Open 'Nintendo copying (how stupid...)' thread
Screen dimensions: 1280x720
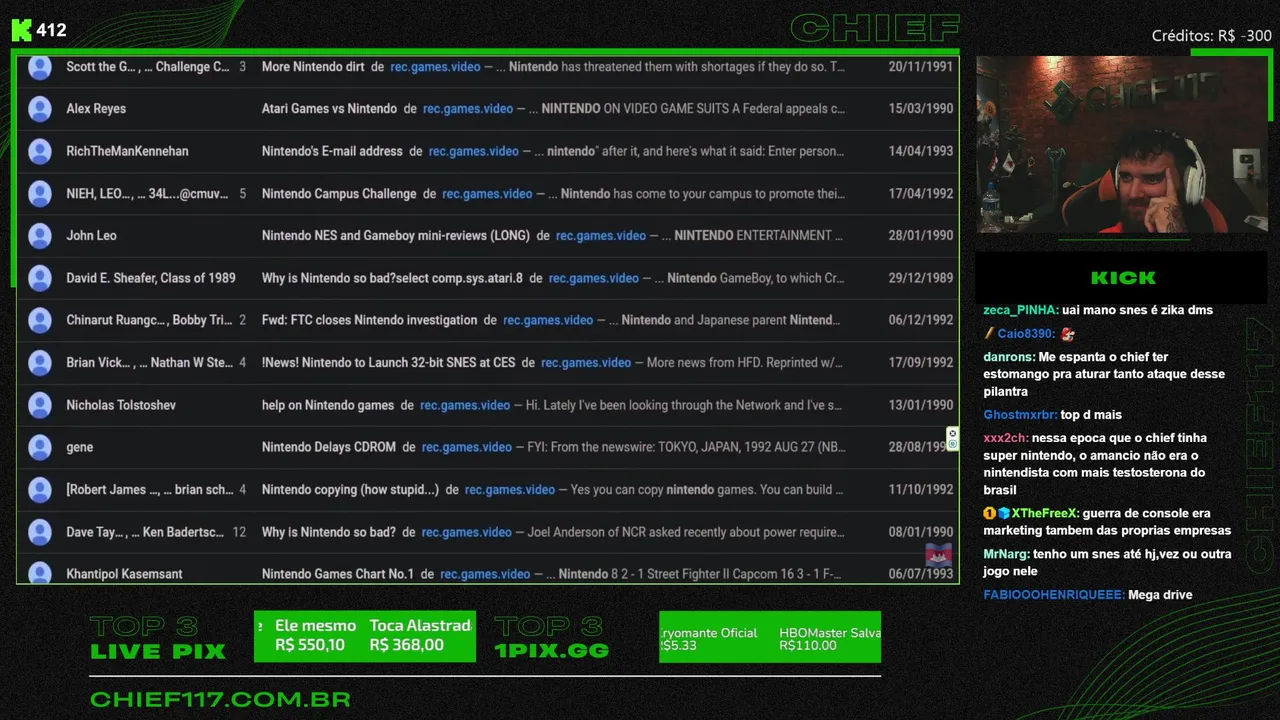351,490
